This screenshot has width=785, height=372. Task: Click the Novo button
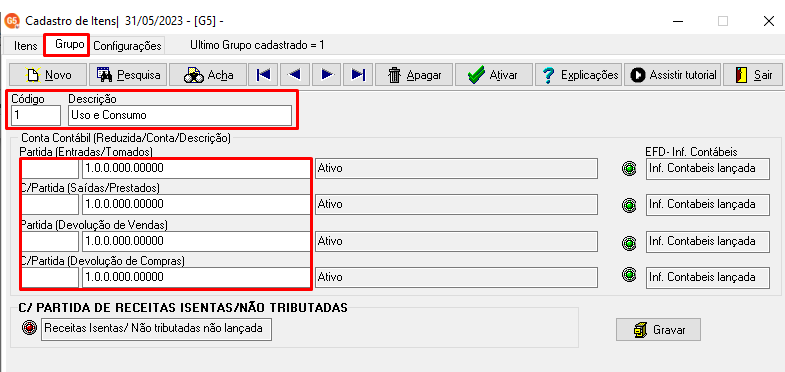49,75
